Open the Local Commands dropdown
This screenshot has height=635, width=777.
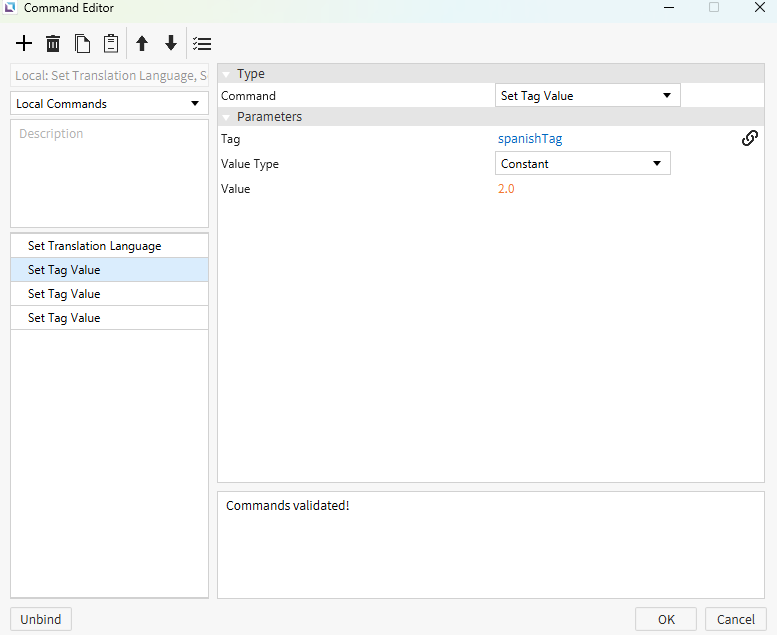[x=109, y=104]
